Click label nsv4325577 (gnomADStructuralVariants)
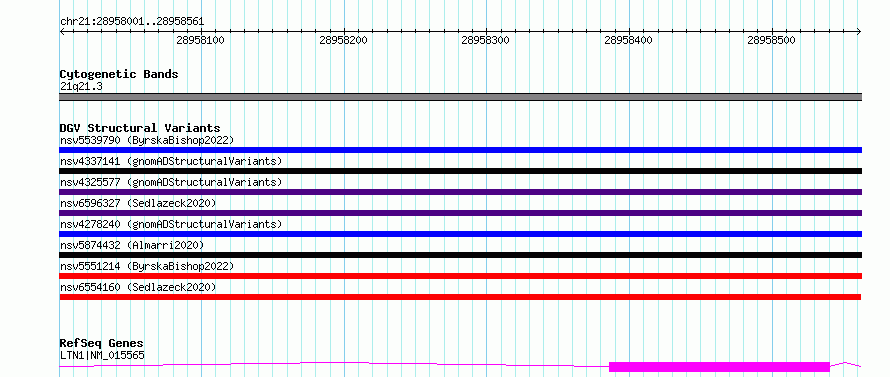Image resolution: width=890 pixels, height=377 pixels. point(171,182)
